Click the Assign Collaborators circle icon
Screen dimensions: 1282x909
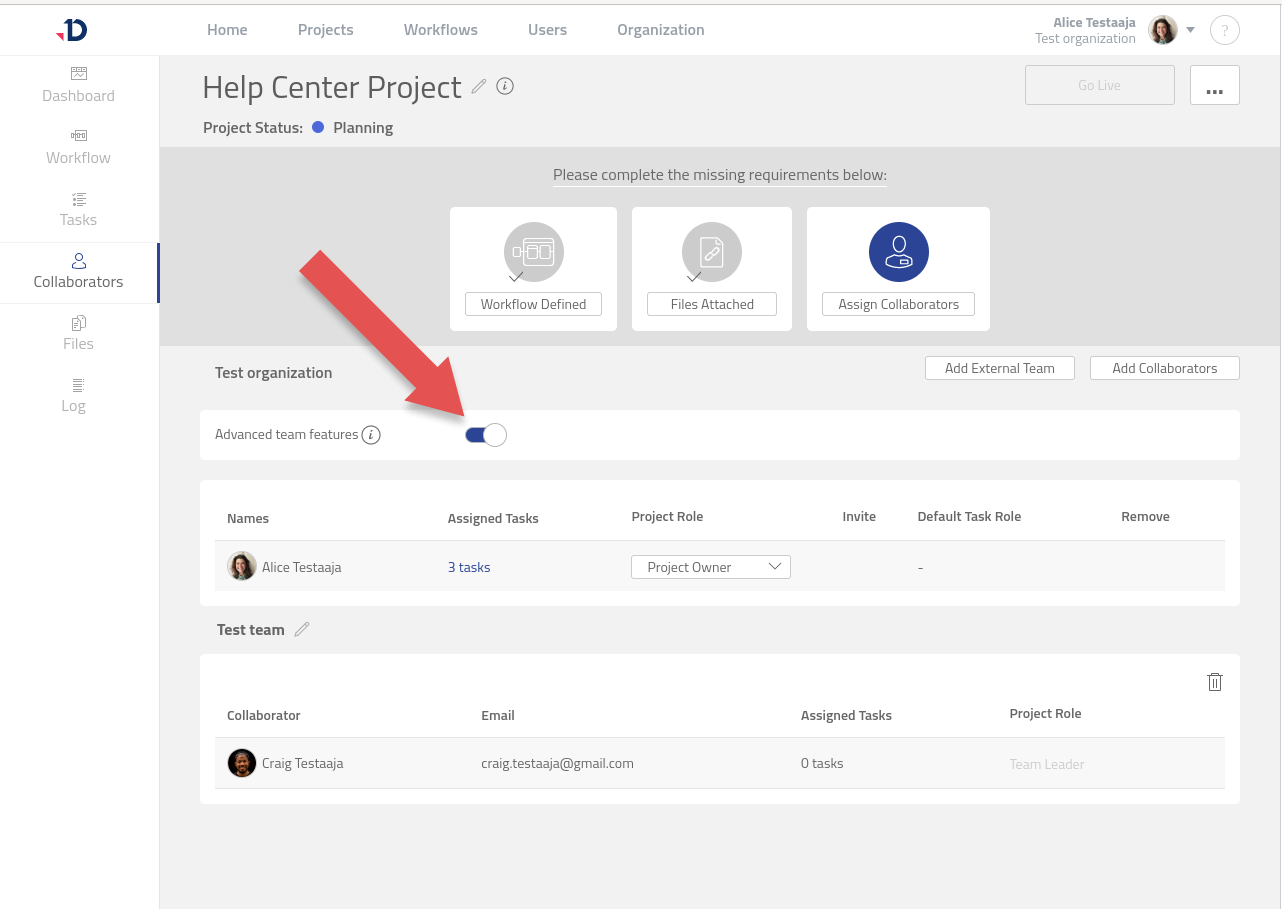pos(898,252)
